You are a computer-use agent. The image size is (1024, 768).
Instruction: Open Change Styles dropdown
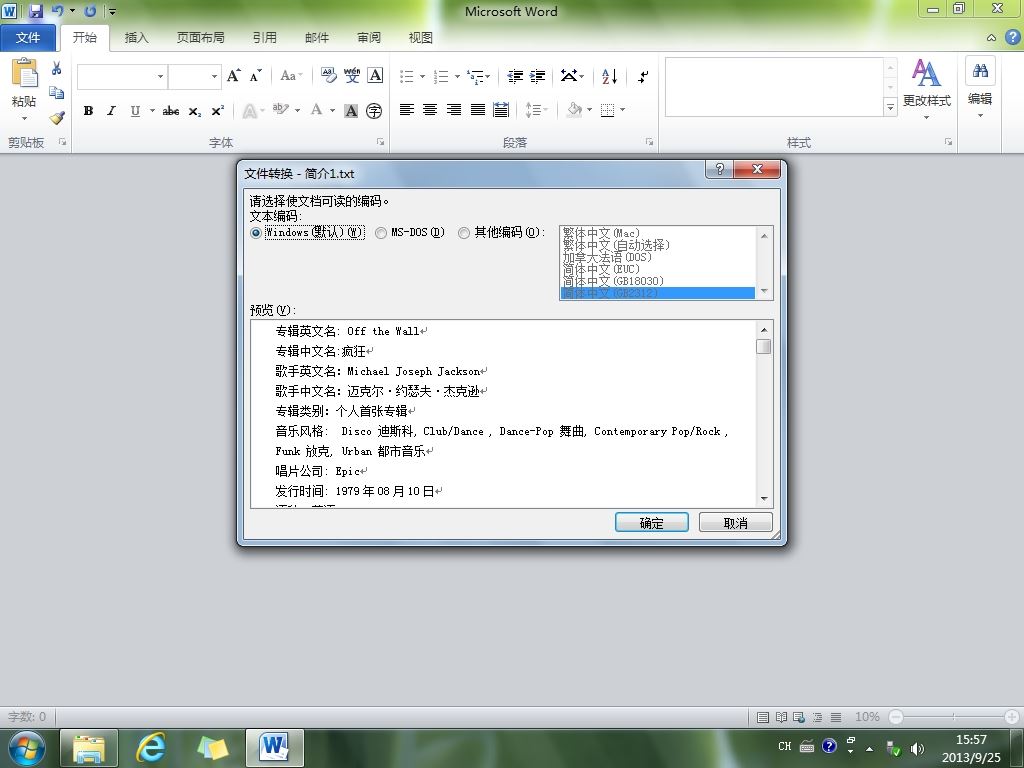point(926,89)
